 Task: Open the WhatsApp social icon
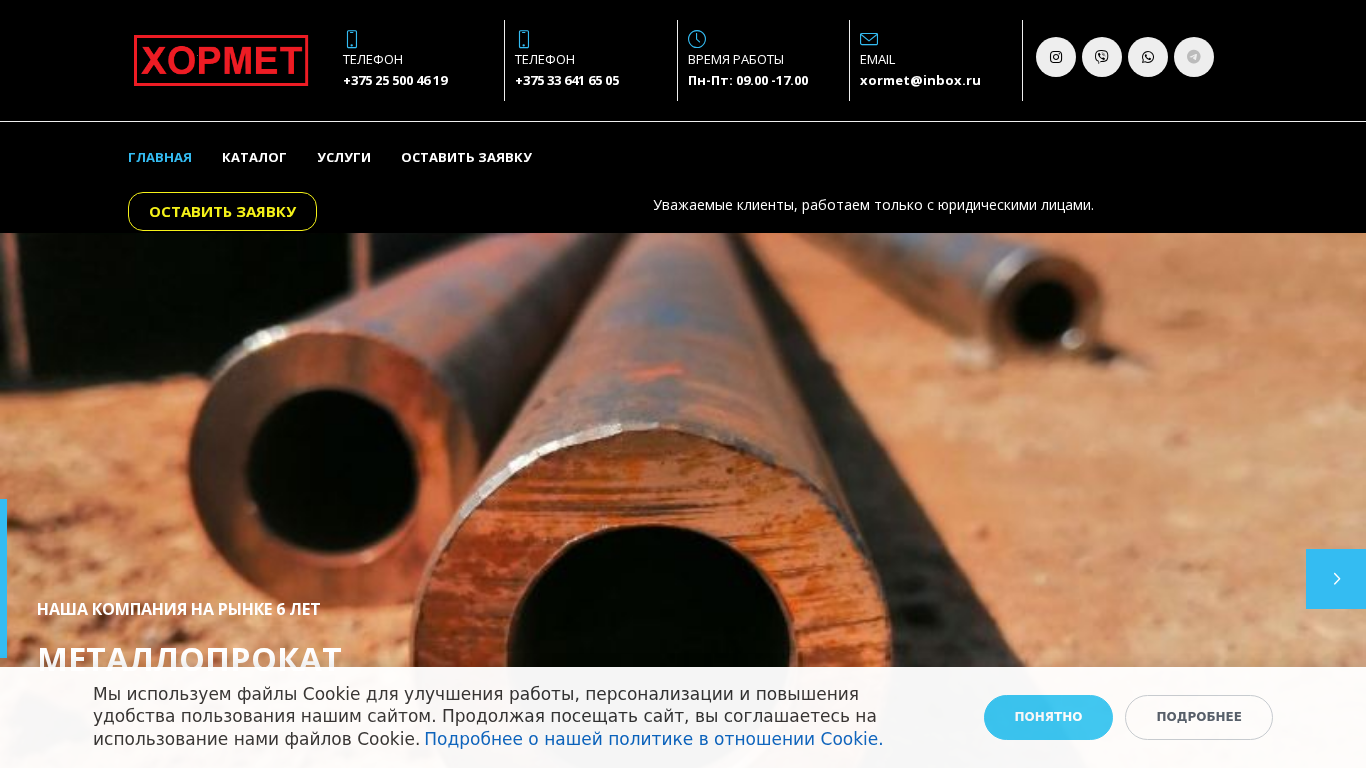coord(1148,57)
